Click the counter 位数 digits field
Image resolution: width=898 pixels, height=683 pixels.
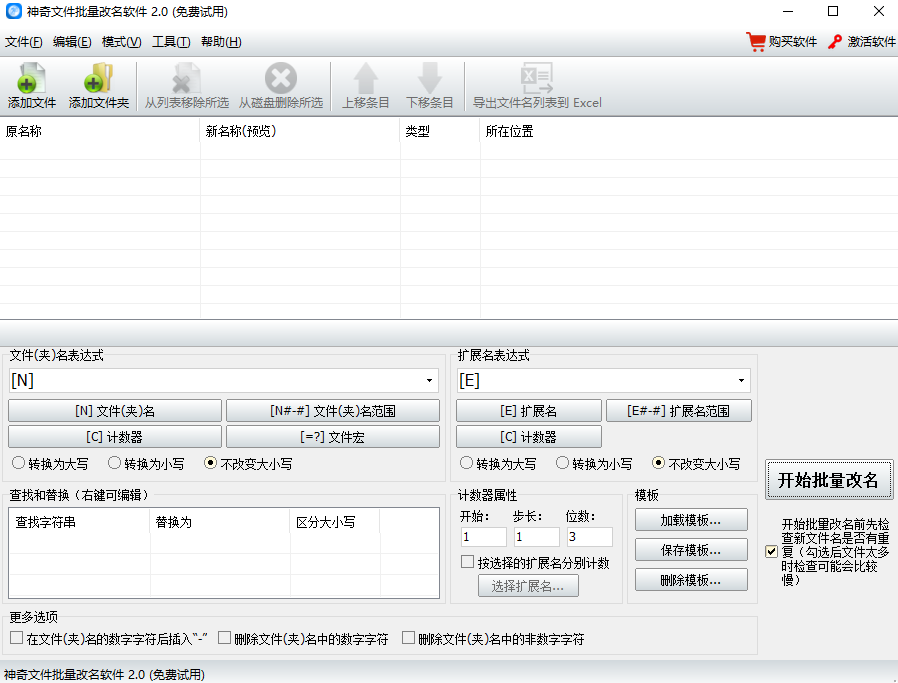[x=589, y=537]
